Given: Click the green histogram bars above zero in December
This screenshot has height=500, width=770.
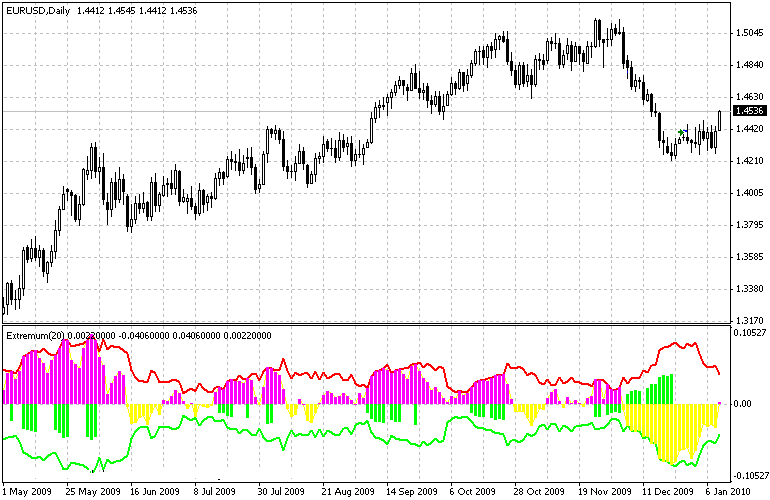Looking at the screenshot, I should 648,389.
